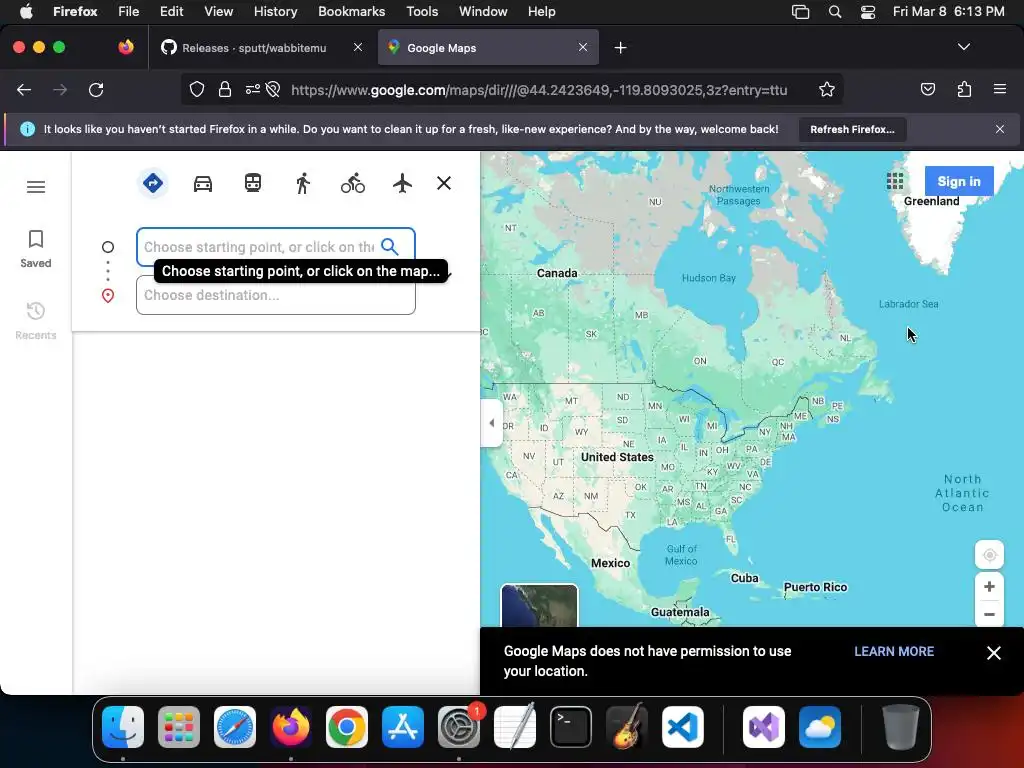List all tabs dropdown
Image resolution: width=1024 pixels, height=768 pixels.
964,47
